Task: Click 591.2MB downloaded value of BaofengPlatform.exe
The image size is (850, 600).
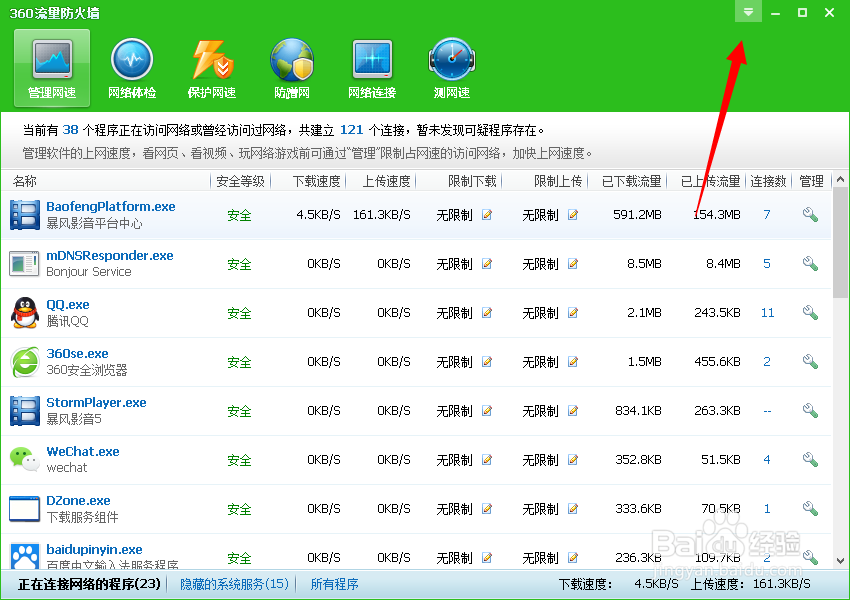Action: (x=637, y=215)
